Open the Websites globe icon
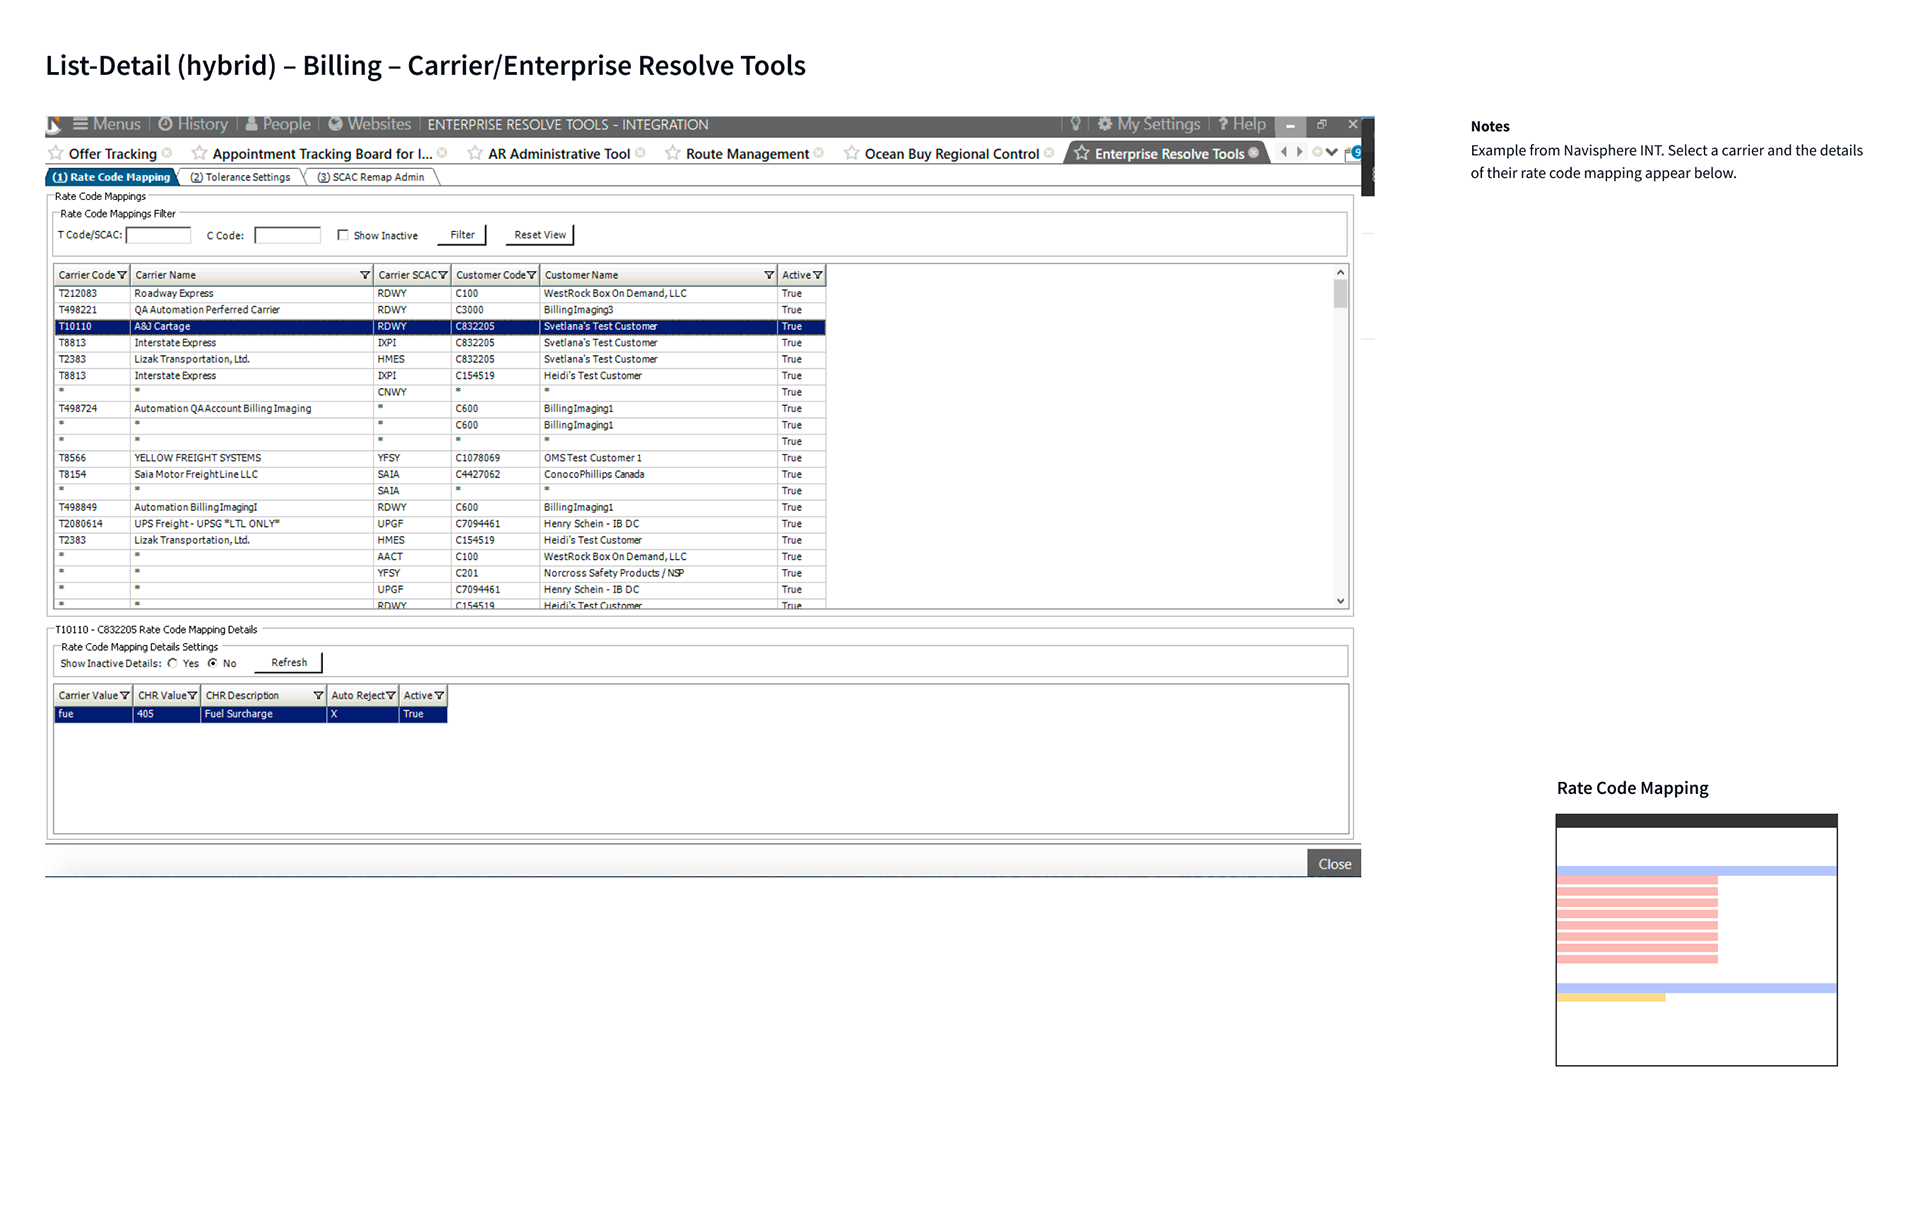This screenshot has width=1920, height=1229. coord(336,124)
